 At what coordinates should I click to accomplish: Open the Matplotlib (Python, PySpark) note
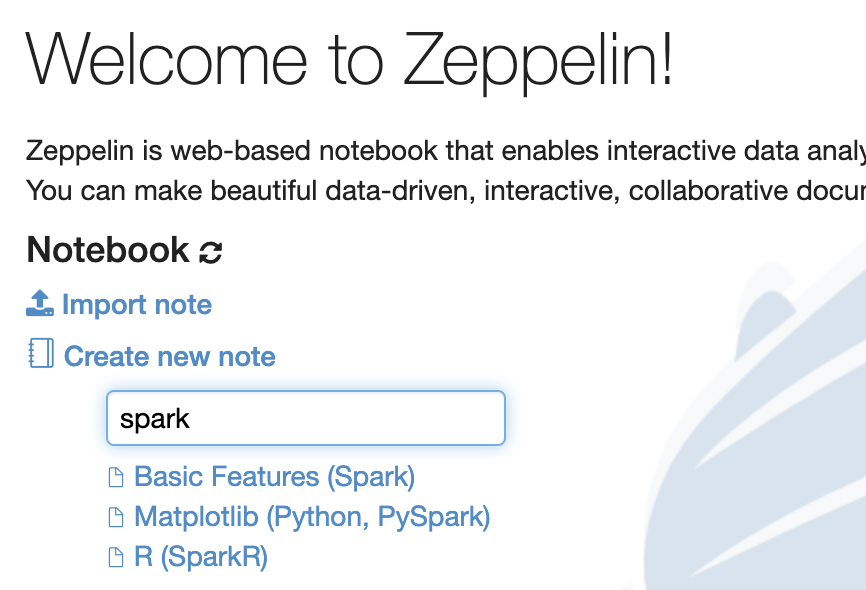point(312,517)
